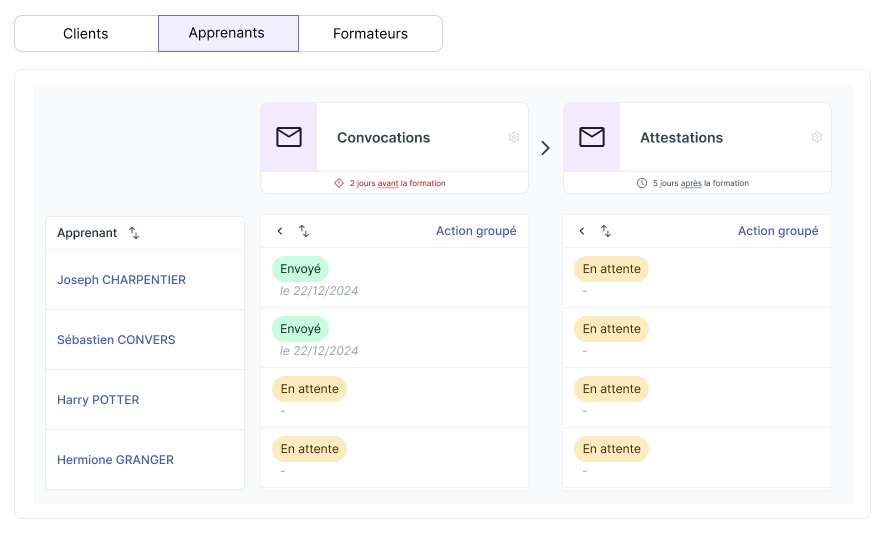Click the Attestations envelope icon
This screenshot has width=893, height=534.
point(592,137)
